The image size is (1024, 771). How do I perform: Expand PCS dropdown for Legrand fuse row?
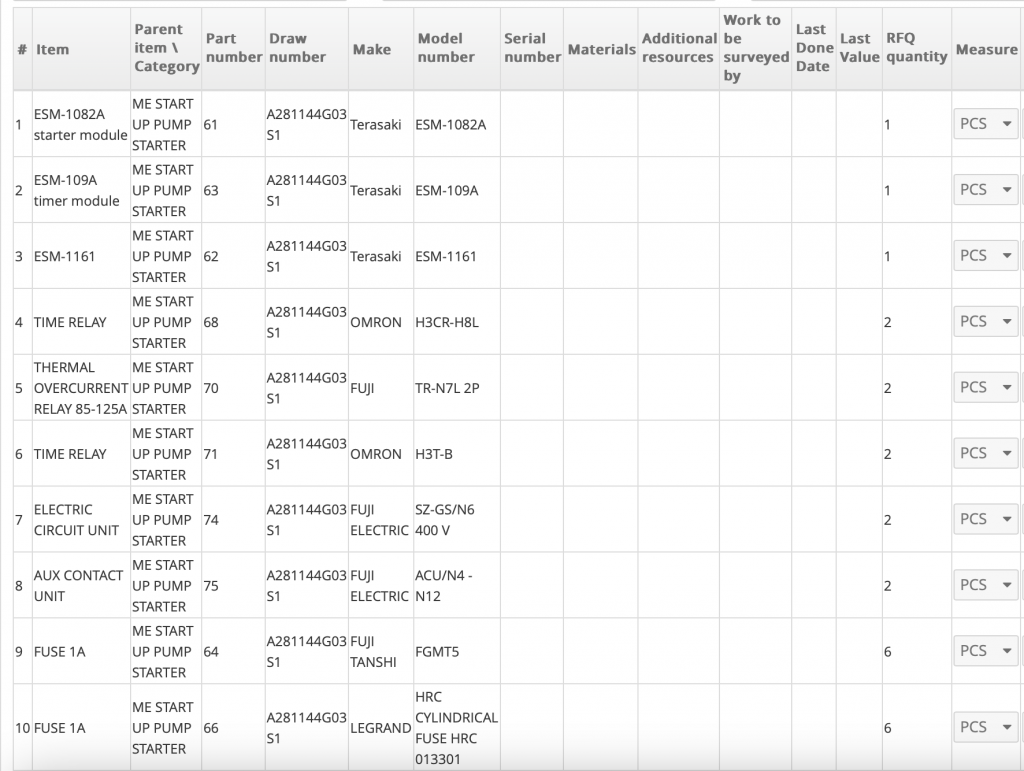pyautogui.click(x=985, y=728)
